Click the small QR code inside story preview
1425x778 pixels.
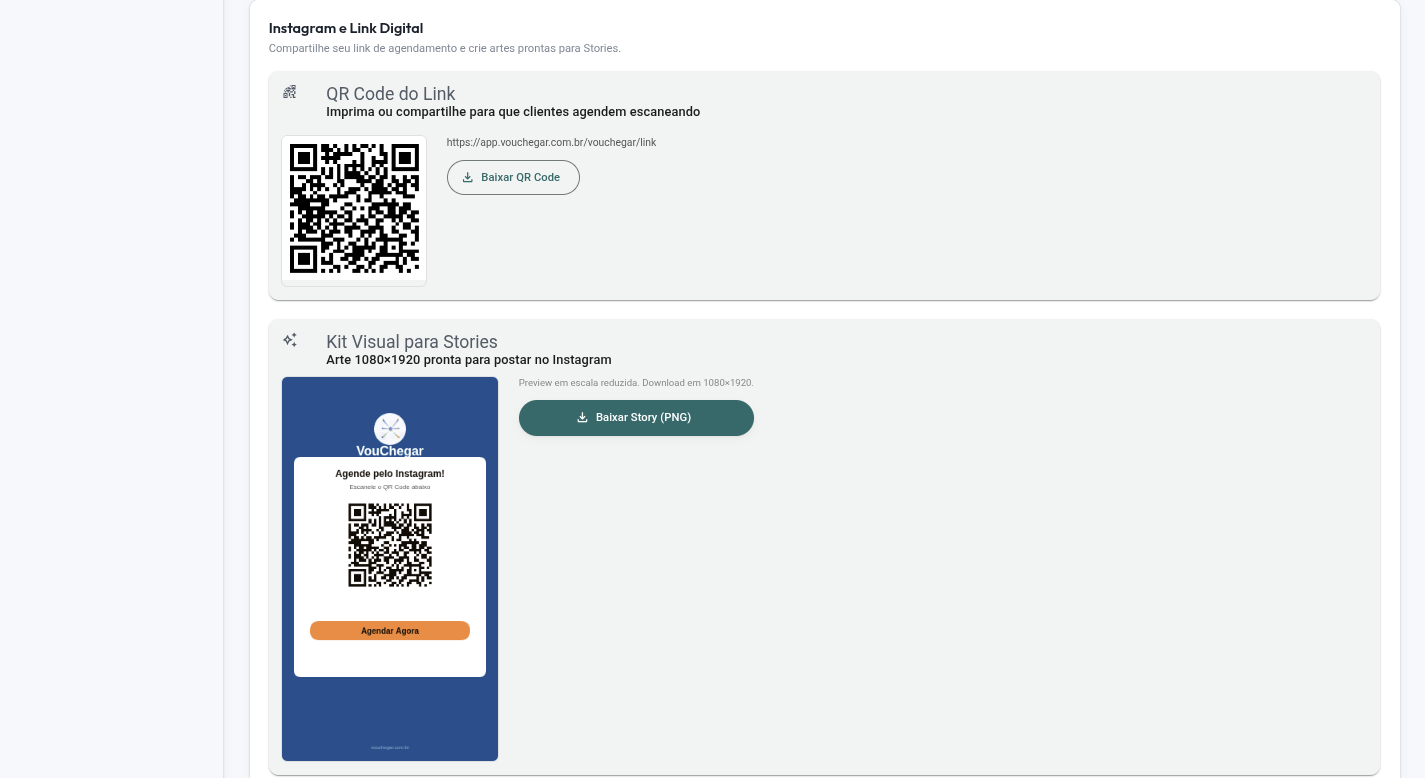(x=390, y=545)
